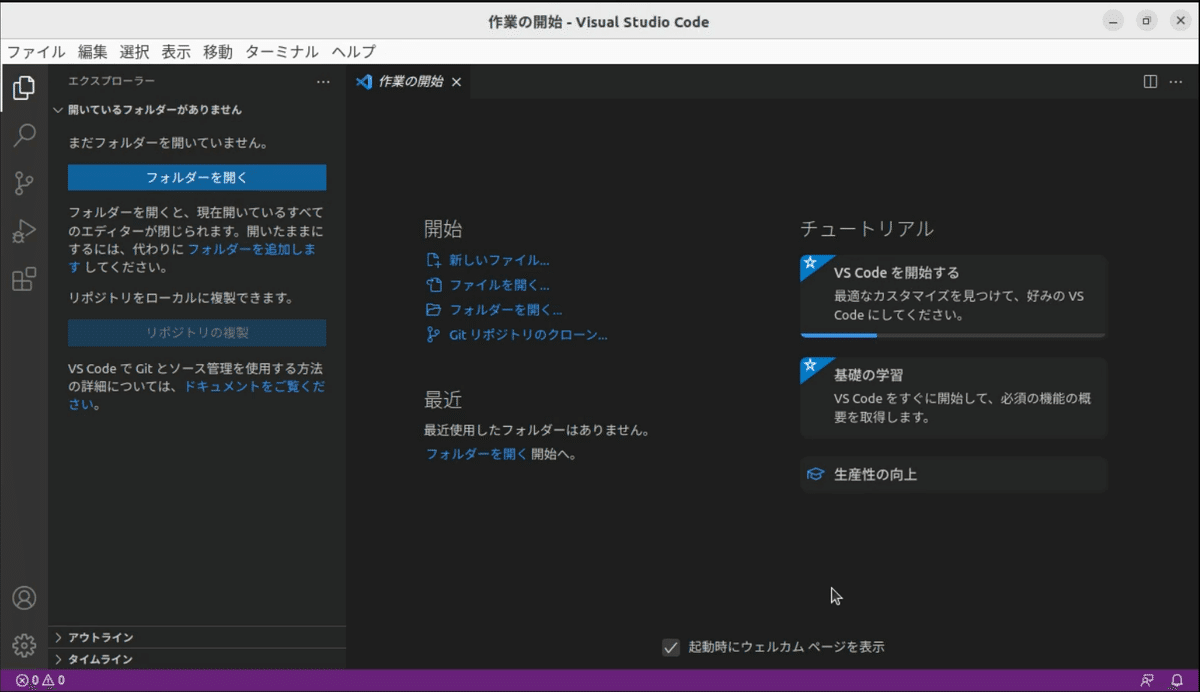Click the blue フォルダーを開く button

(x=197, y=177)
